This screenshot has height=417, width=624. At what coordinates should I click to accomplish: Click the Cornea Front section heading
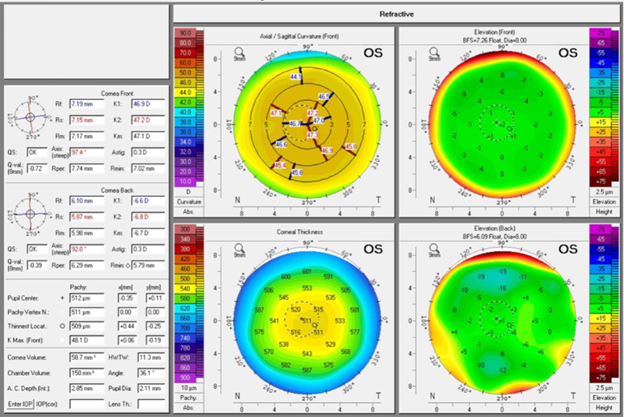[x=118, y=90]
